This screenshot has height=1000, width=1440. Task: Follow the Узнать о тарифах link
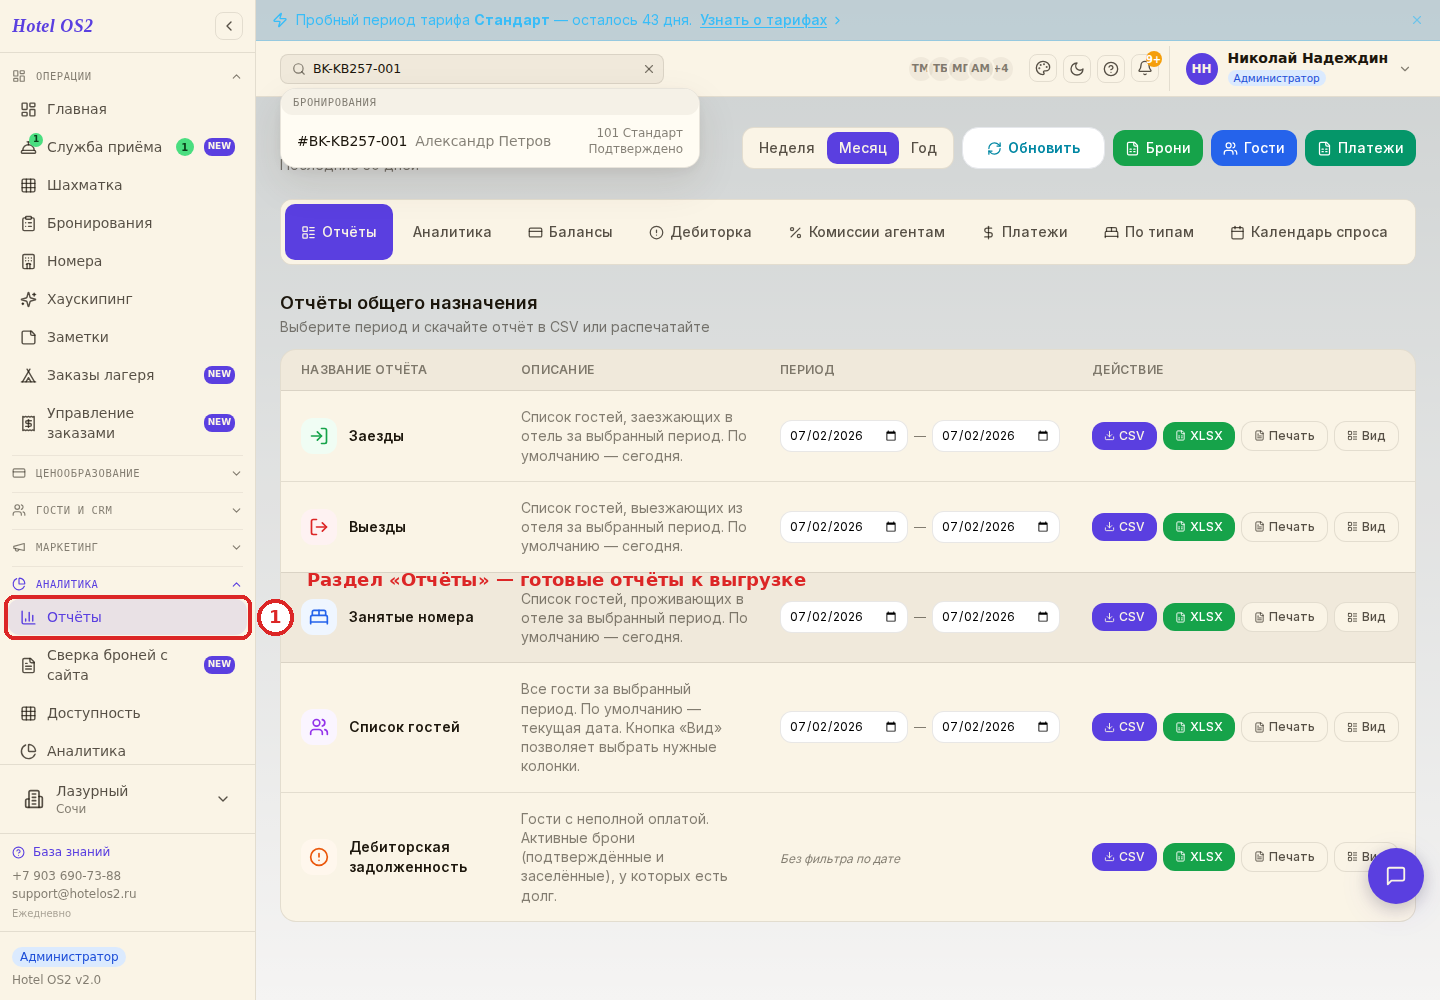click(764, 20)
